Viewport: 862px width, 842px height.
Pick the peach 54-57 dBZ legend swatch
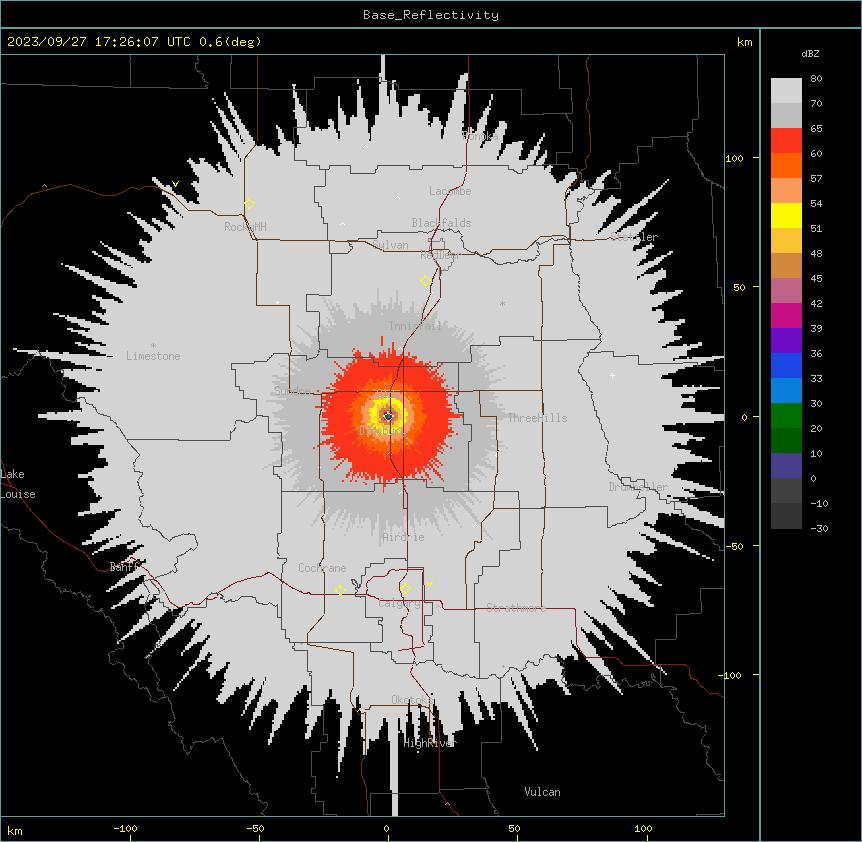click(x=786, y=191)
